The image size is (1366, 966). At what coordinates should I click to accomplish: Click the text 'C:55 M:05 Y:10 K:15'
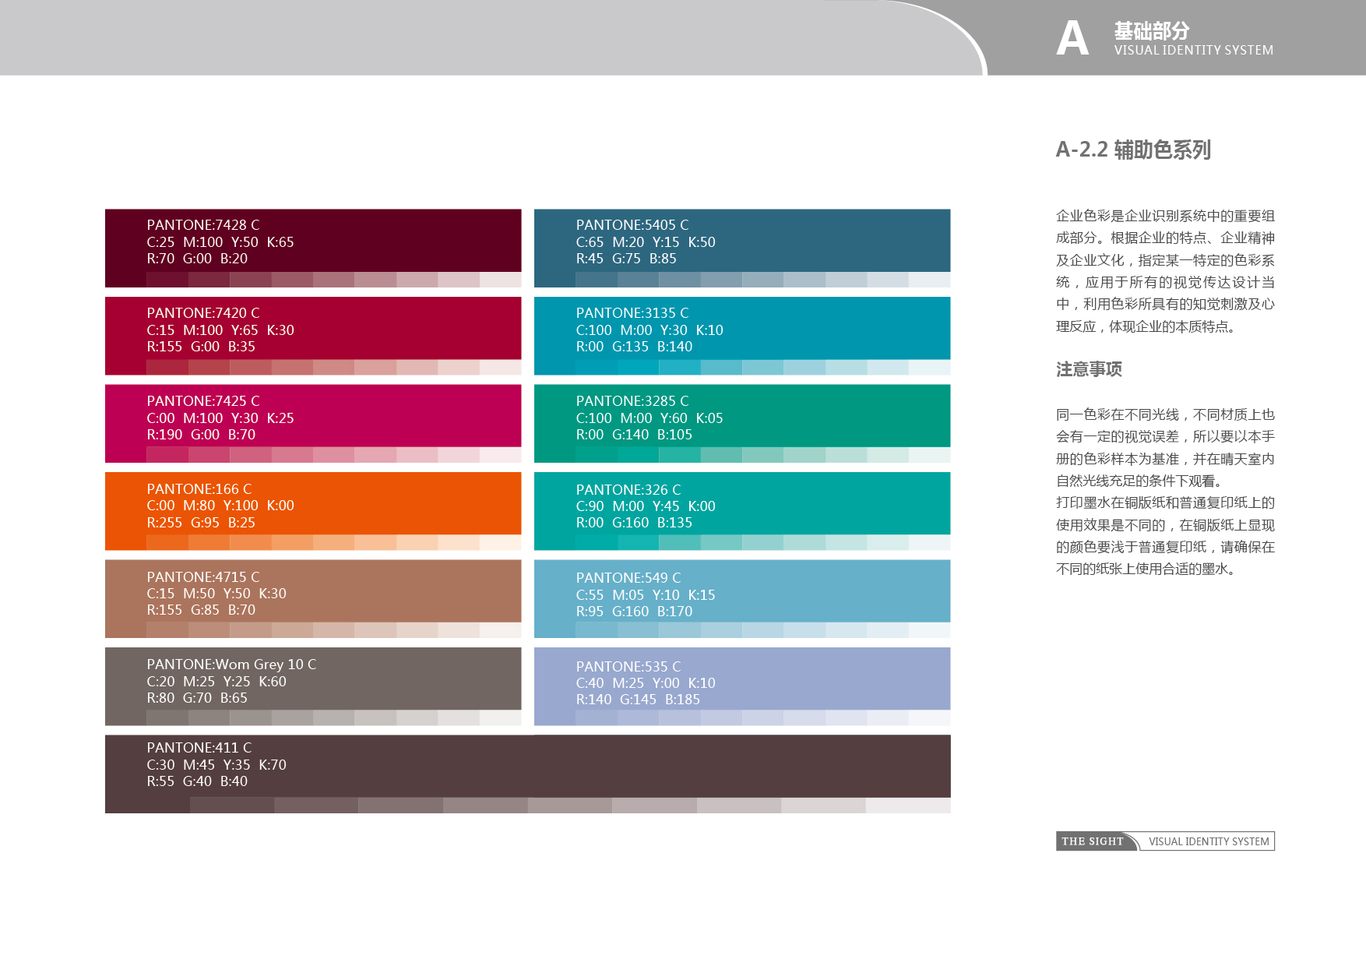pos(646,595)
